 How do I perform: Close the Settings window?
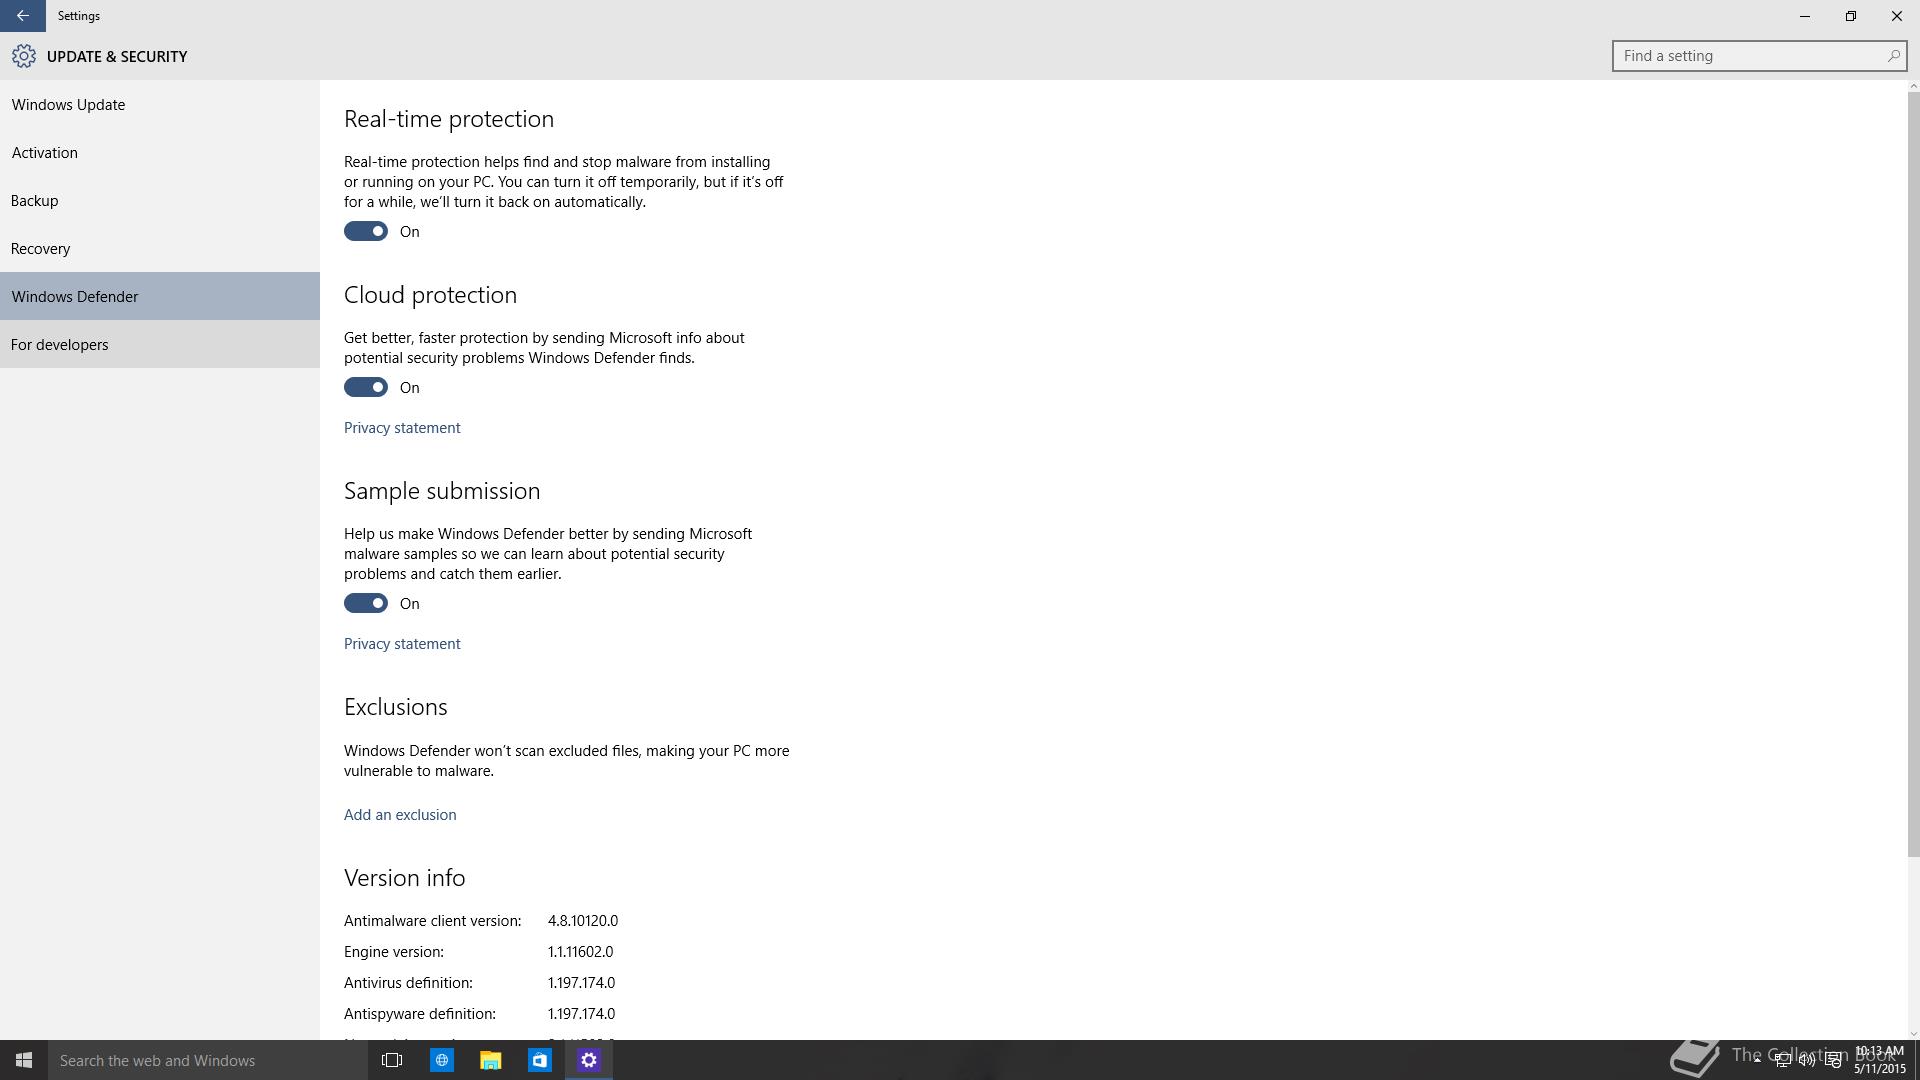coord(1897,16)
